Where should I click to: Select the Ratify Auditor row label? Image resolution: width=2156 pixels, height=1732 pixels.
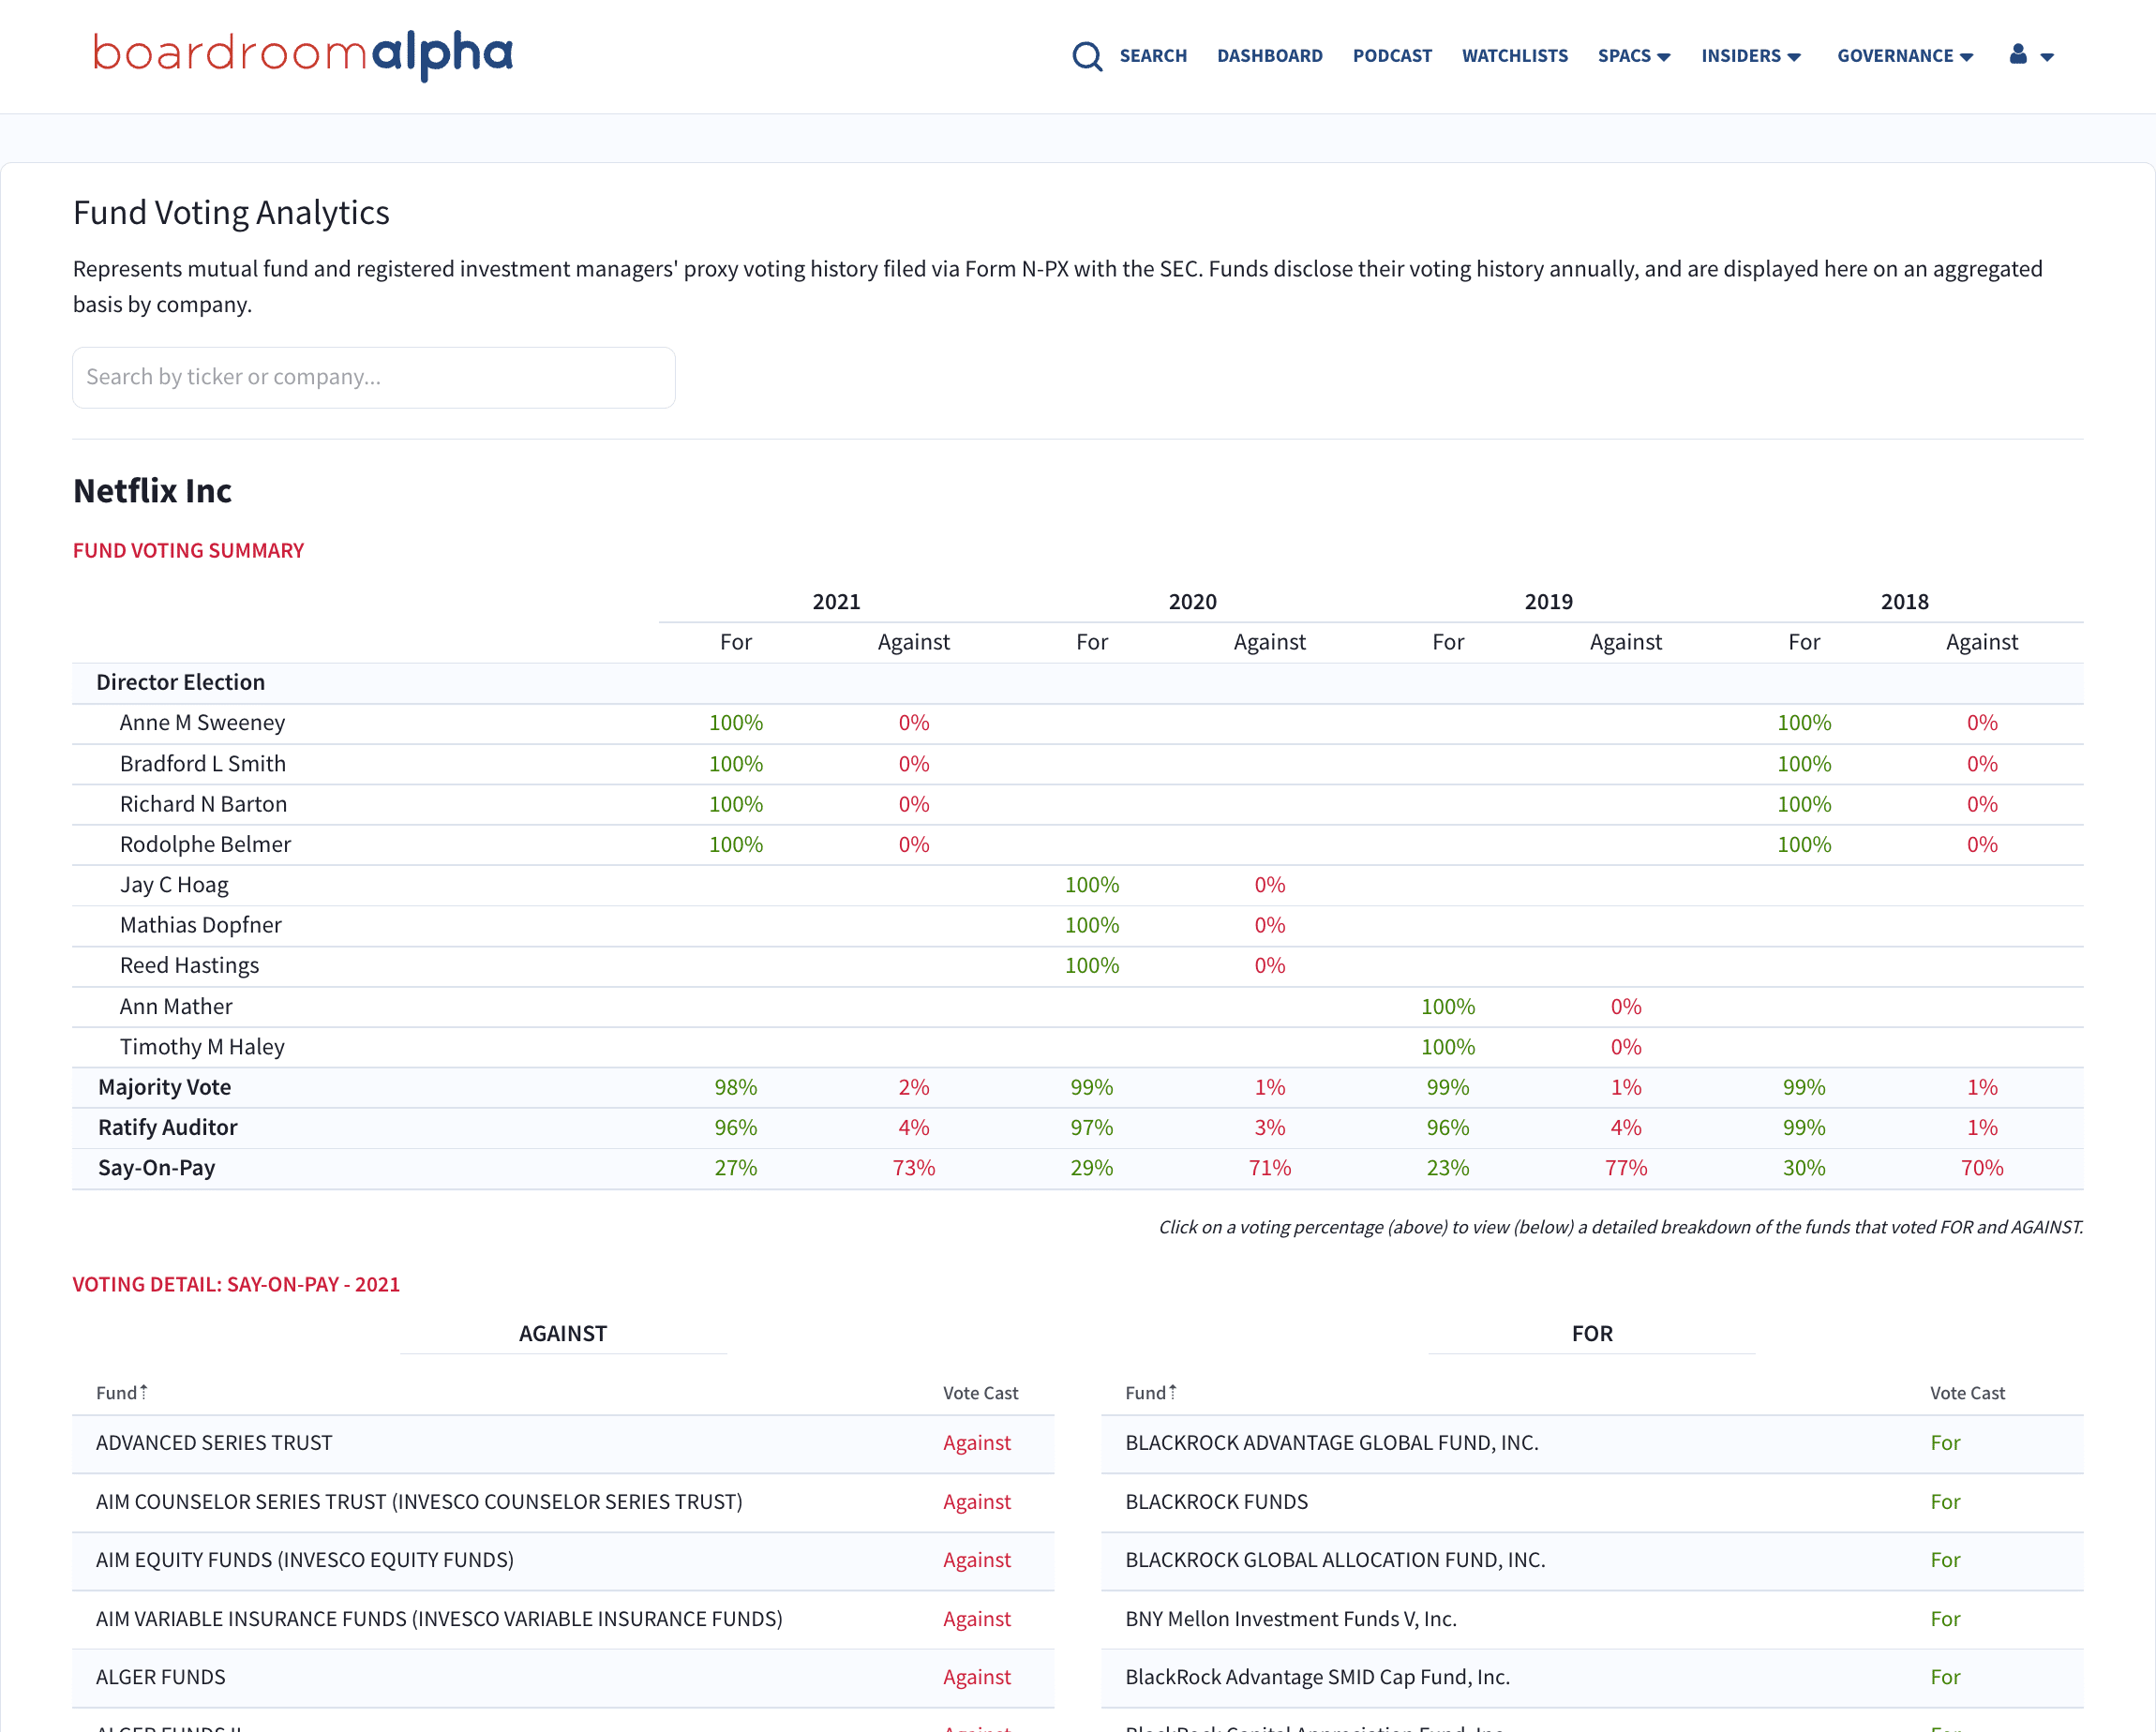click(x=167, y=1127)
